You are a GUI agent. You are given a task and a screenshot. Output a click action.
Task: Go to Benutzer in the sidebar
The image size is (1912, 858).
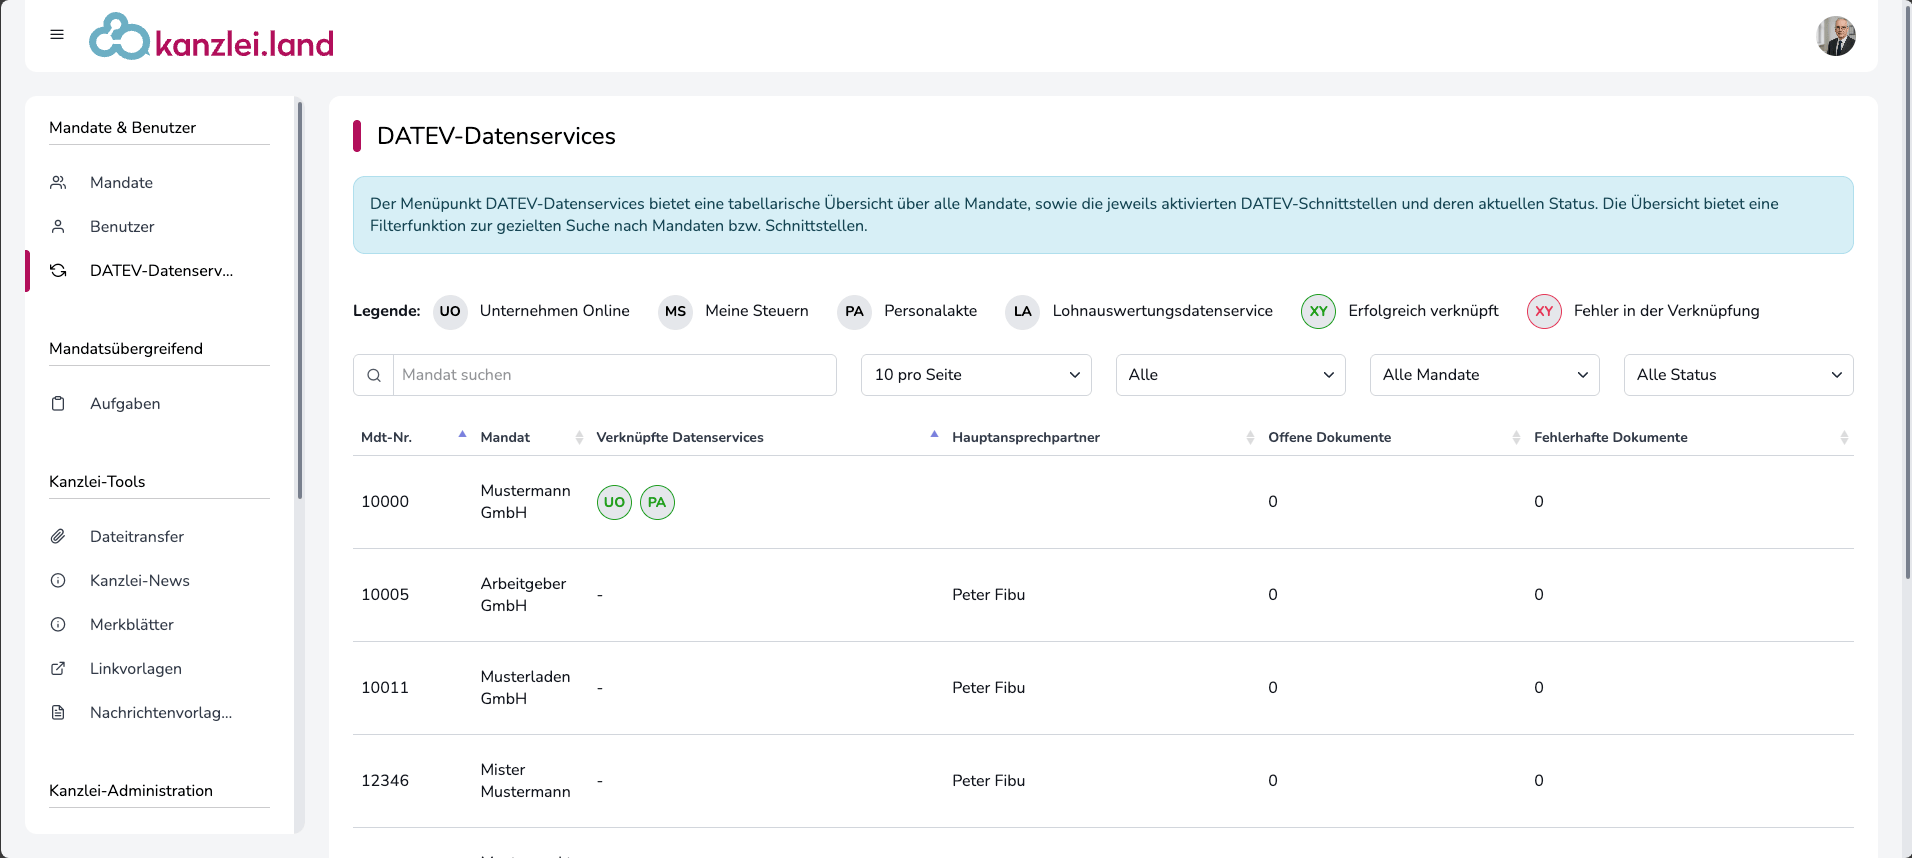[x=122, y=227]
